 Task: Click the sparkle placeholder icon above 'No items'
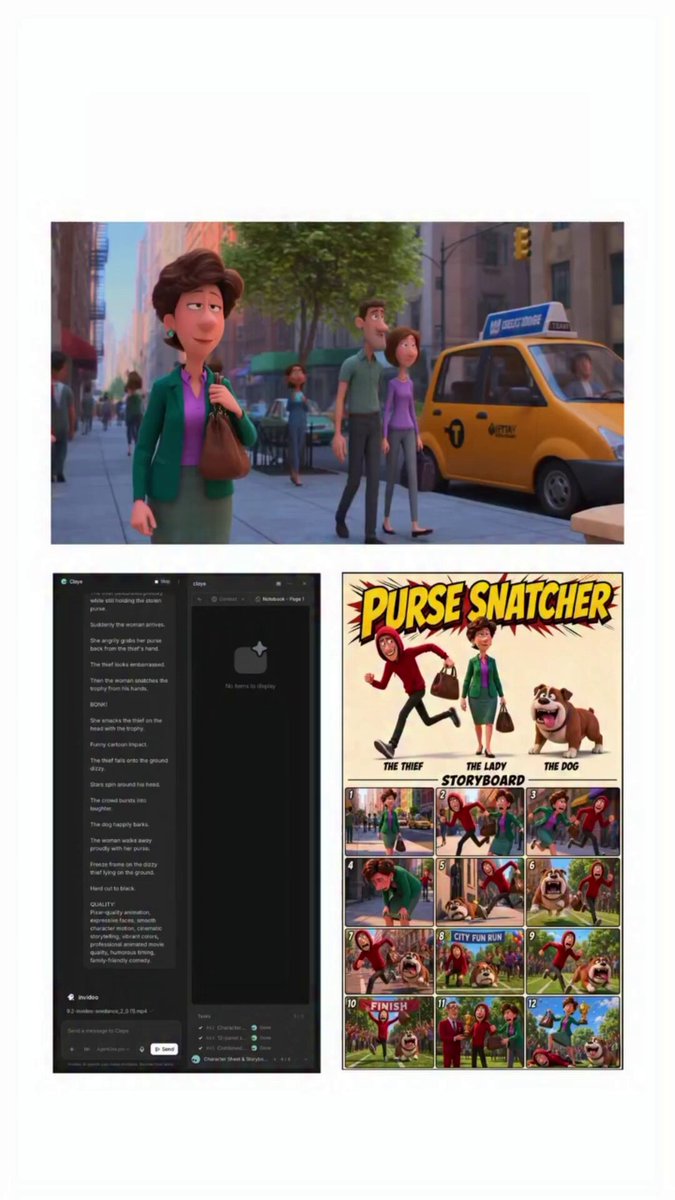pos(250,658)
